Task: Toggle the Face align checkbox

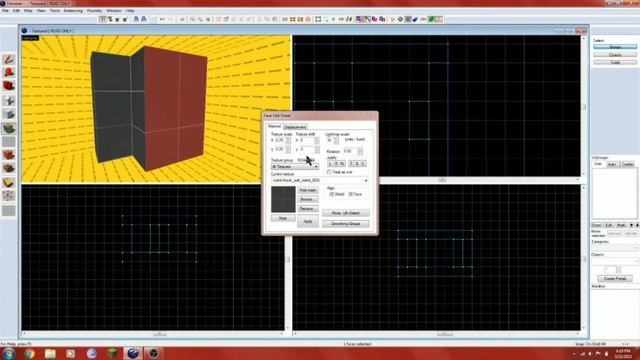Action: click(x=351, y=194)
